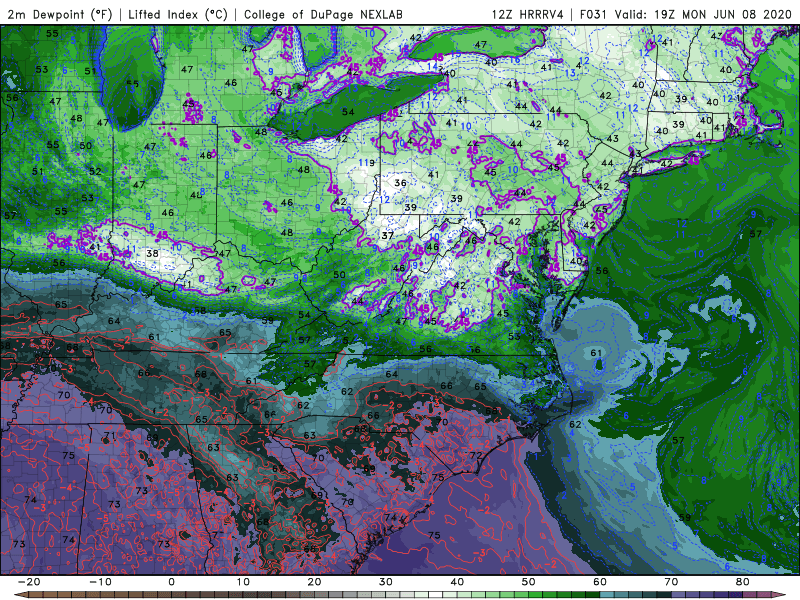The width and height of the screenshot is (800, 600).
Task: Click the "10" colorbar tick label
Action: click(243, 582)
